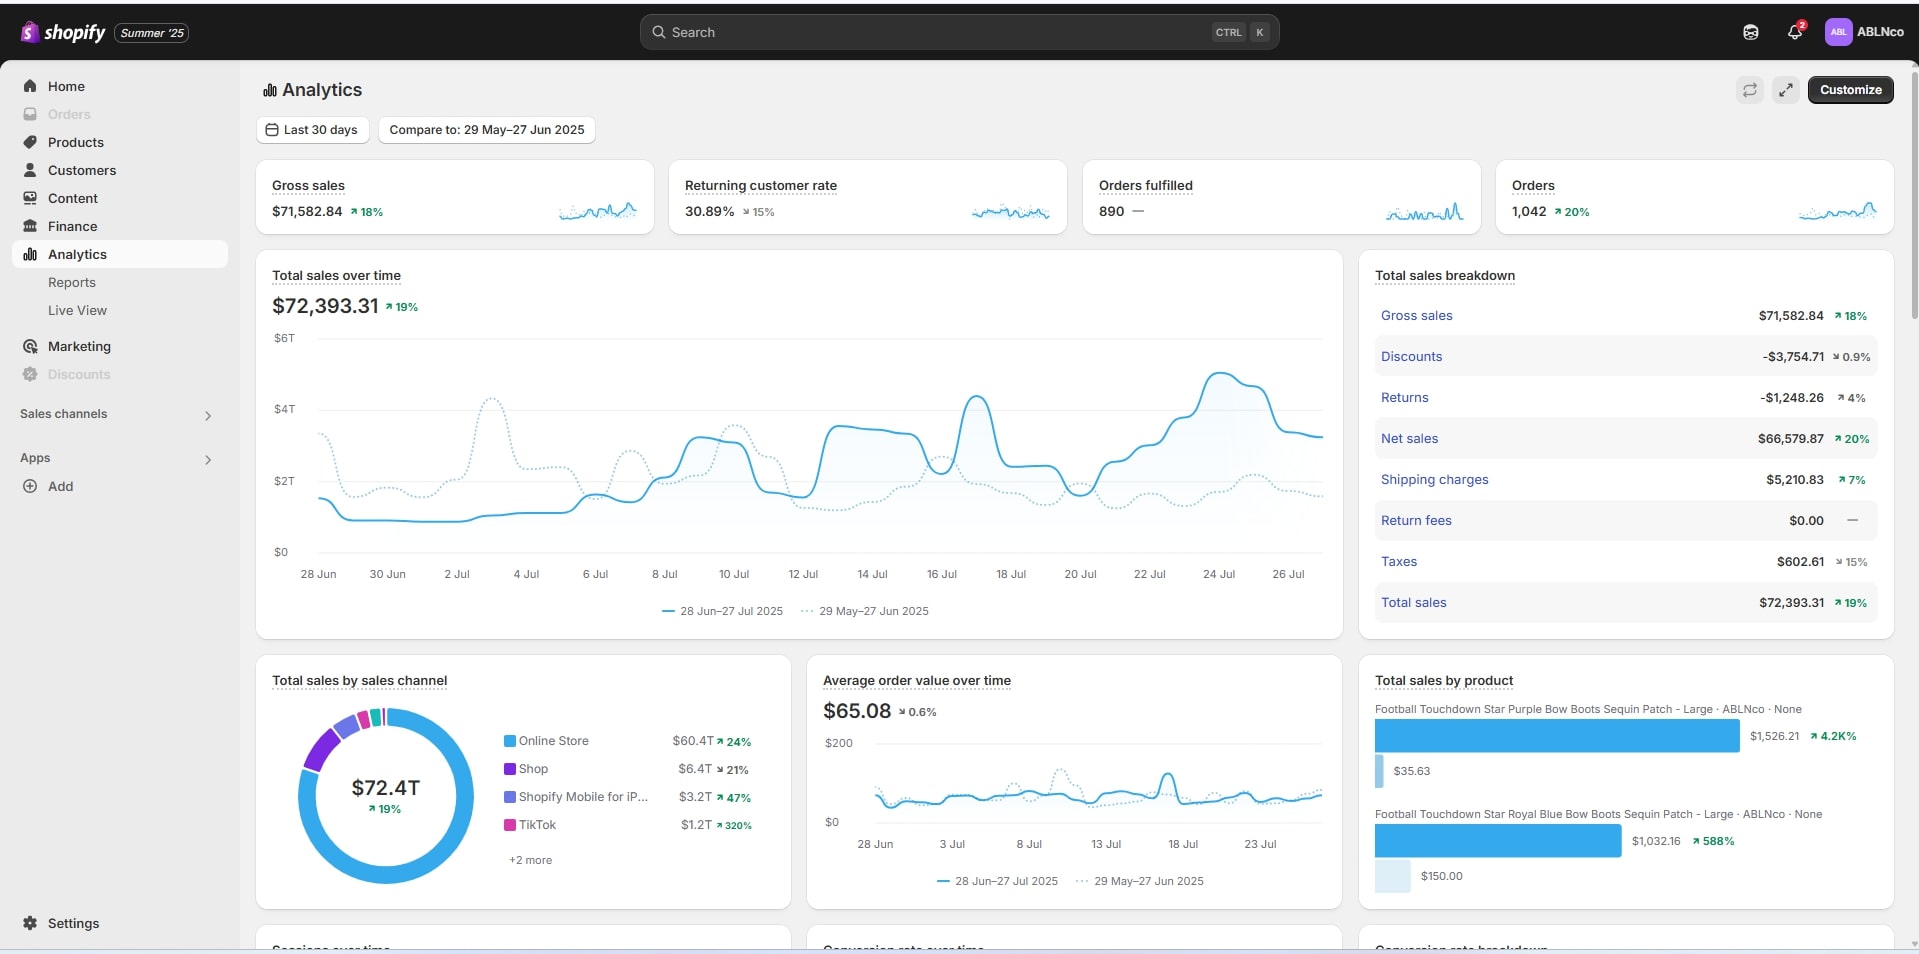Go to Products in sidebar
The height and width of the screenshot is (954, 1919).
pyautogui.click(x=75, y=142)
